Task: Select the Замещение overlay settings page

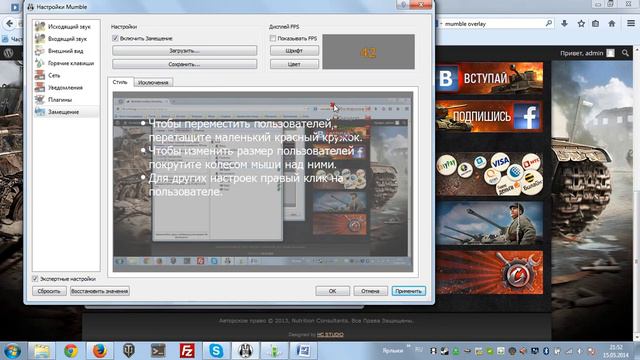Action: 66,112
